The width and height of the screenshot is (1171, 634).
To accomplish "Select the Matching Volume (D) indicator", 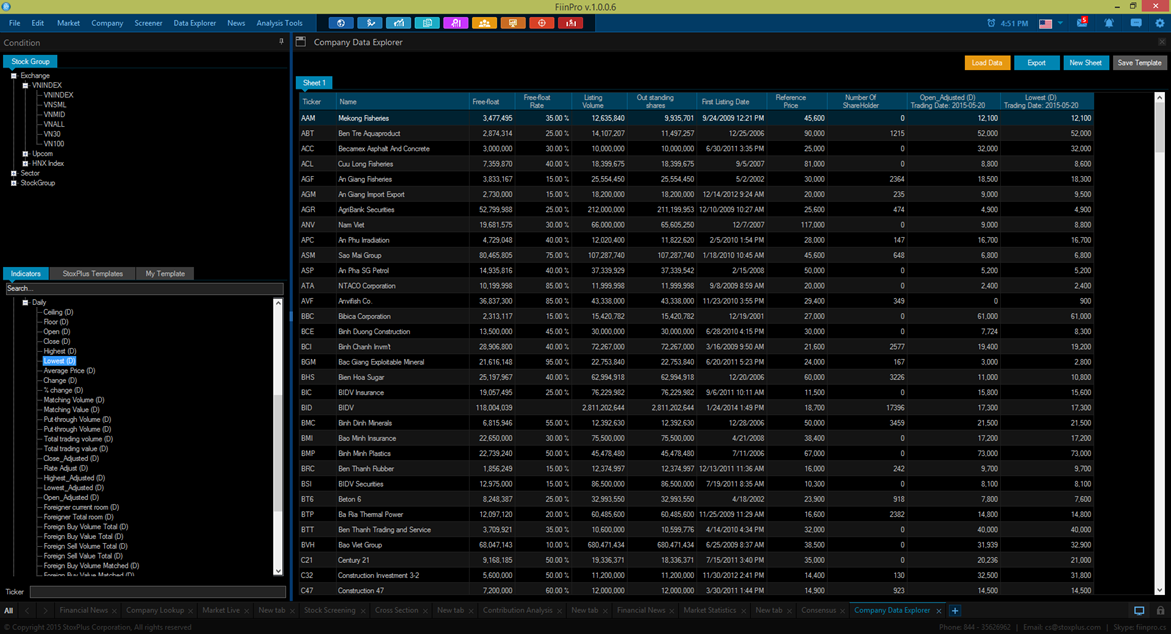I will 74,400.
